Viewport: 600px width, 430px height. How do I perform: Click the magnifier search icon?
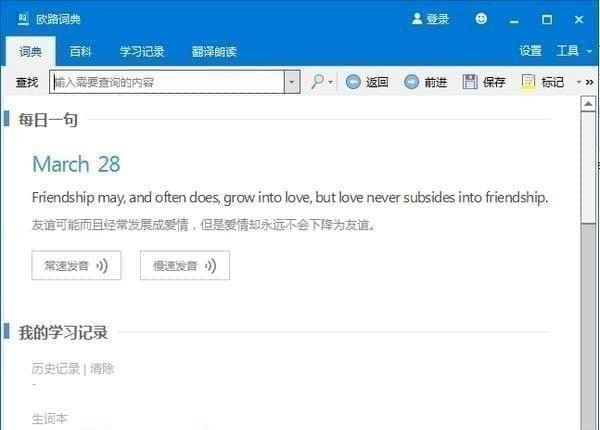pos(317,81)
